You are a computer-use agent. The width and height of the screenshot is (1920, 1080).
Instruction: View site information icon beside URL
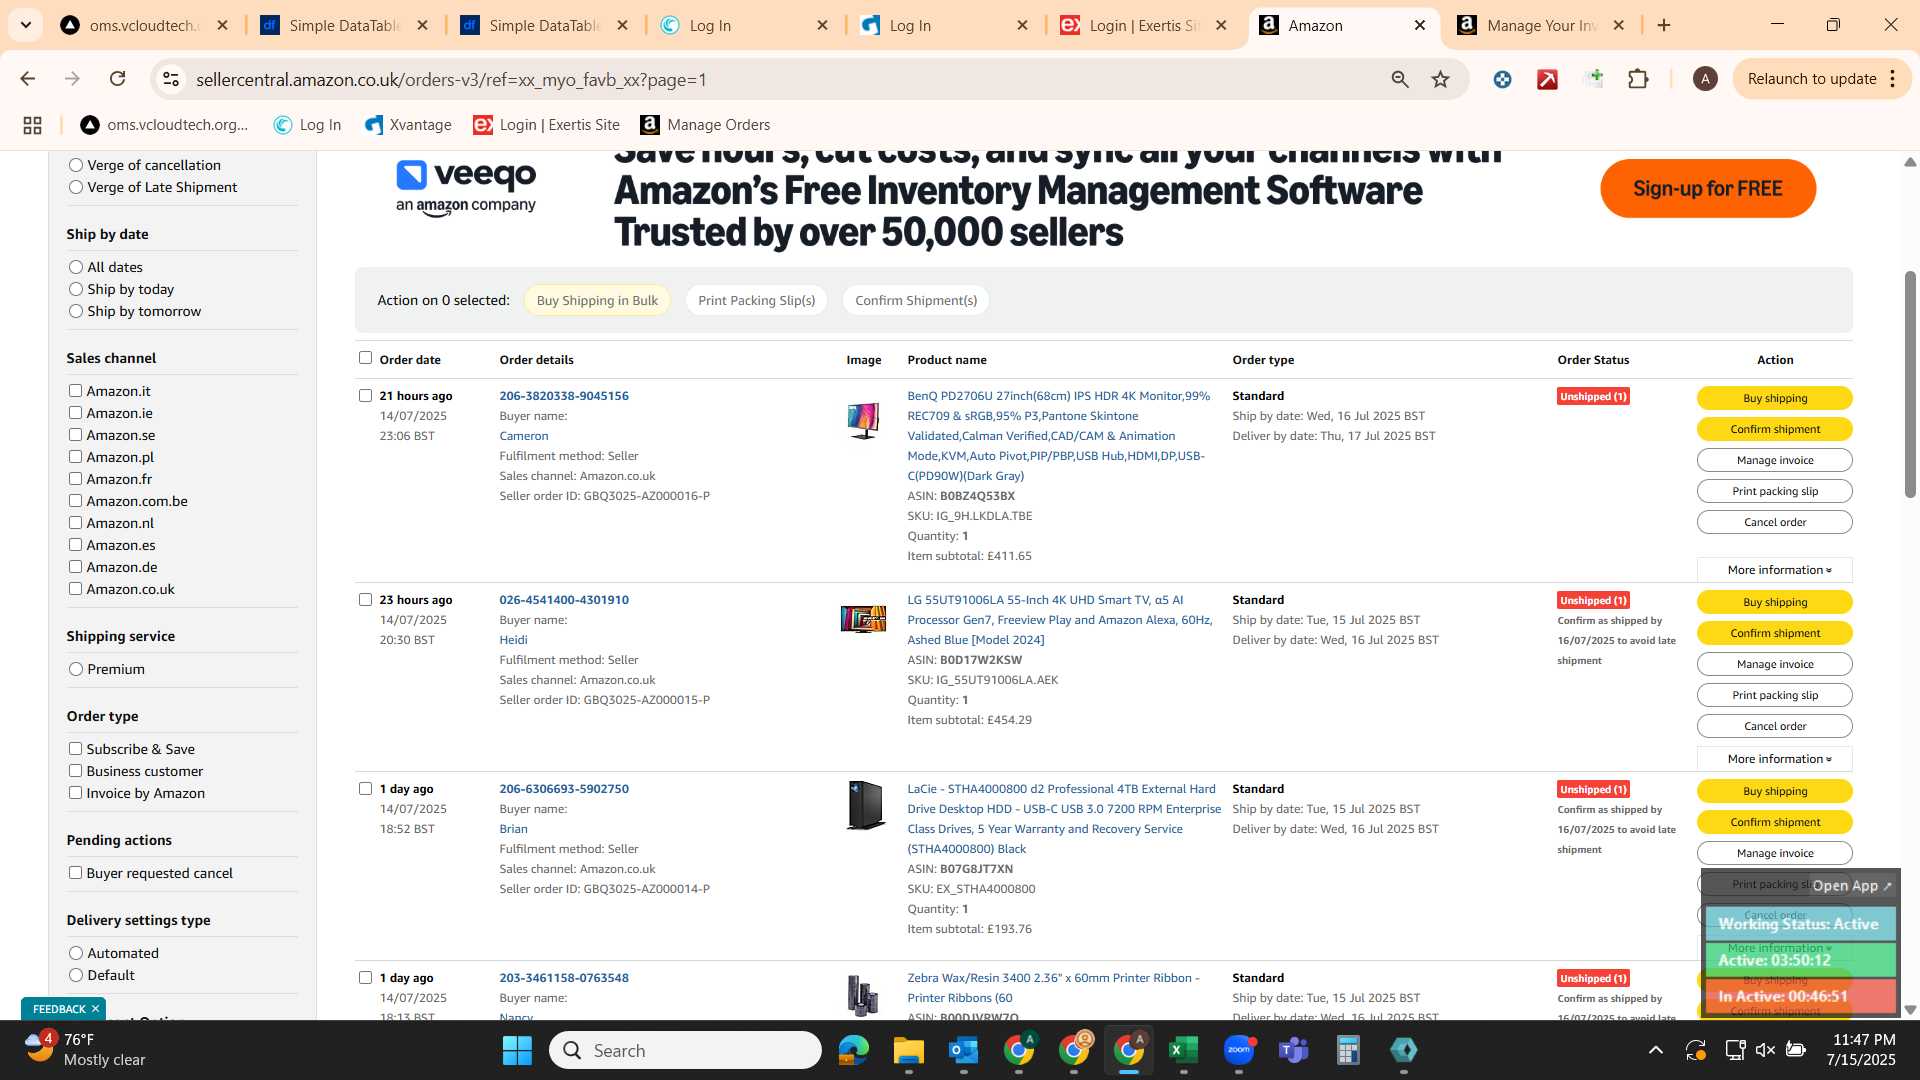tap(171, 79)
